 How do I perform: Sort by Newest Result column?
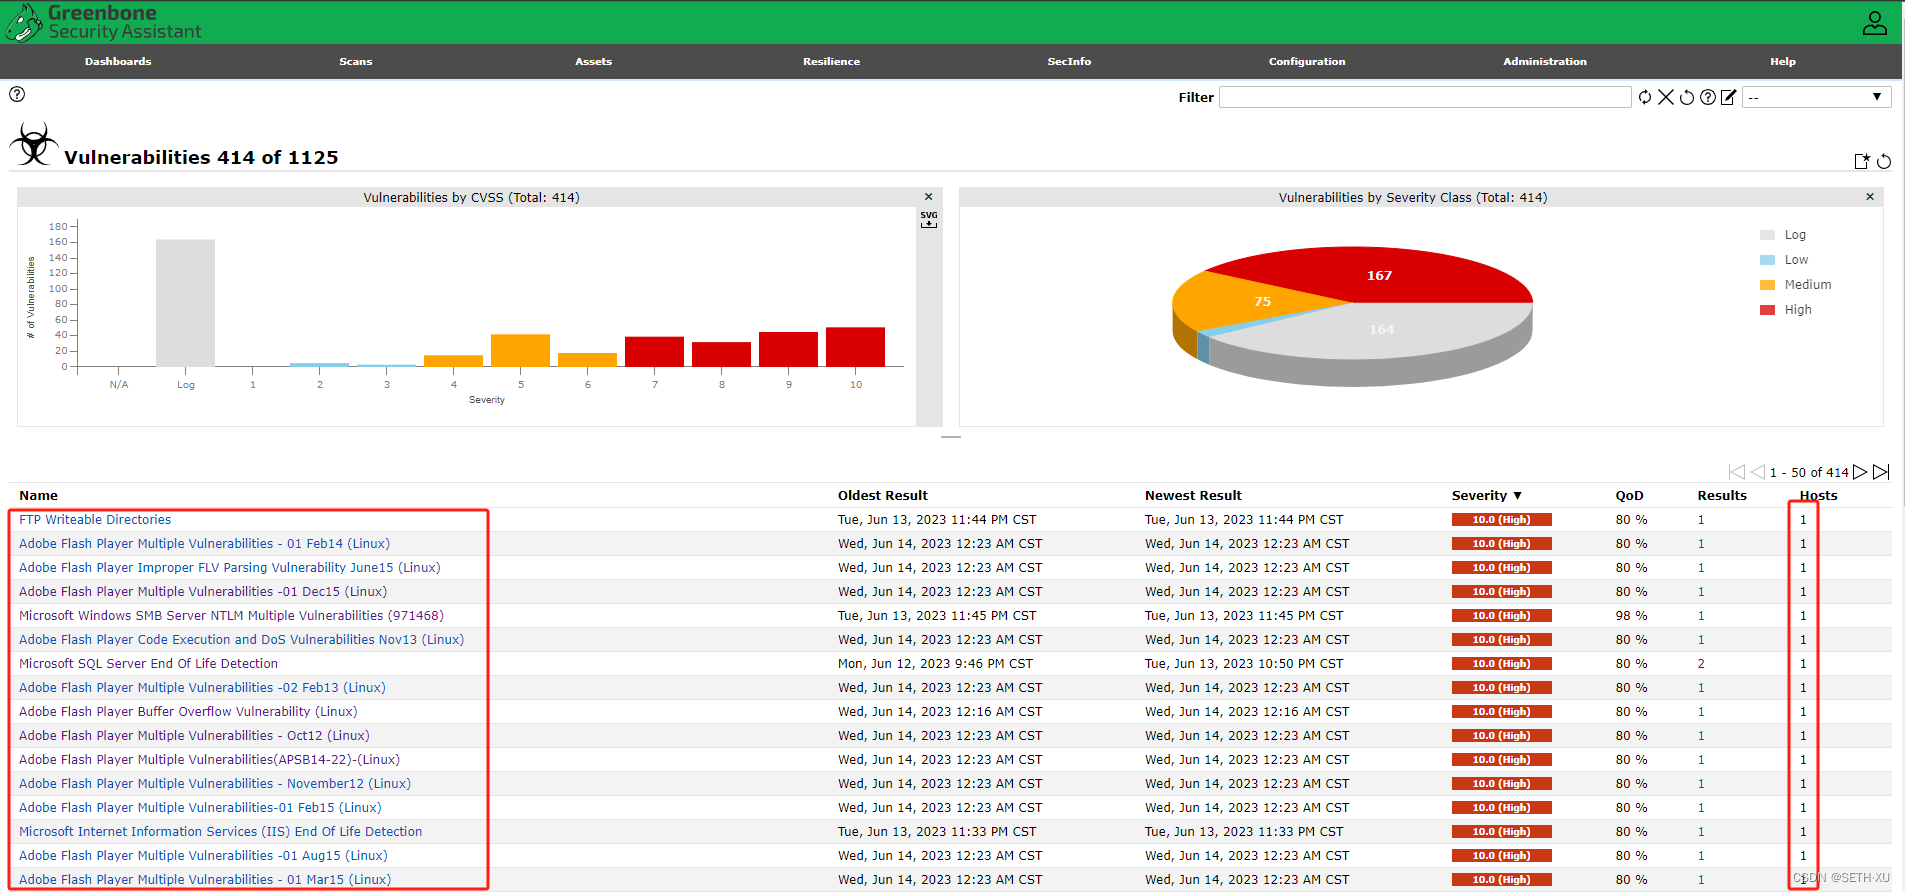pyautogui.click(x=1193, y=495)
